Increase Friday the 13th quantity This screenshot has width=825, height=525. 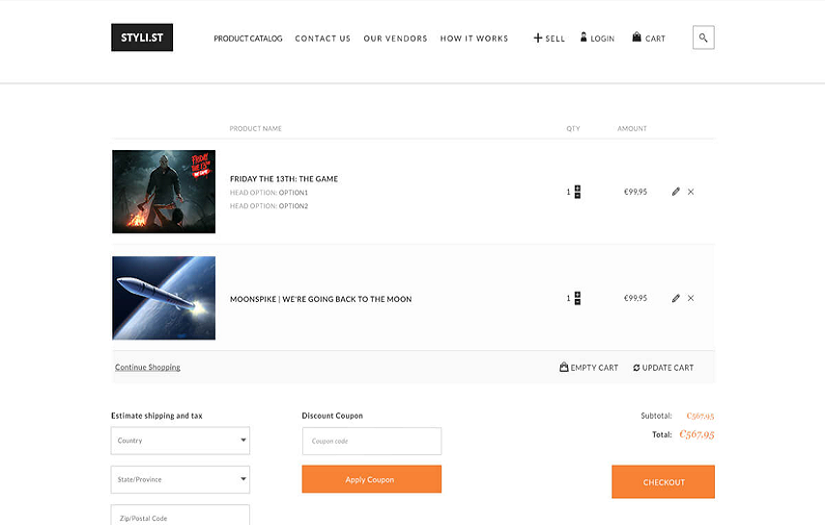pos(578,188)
